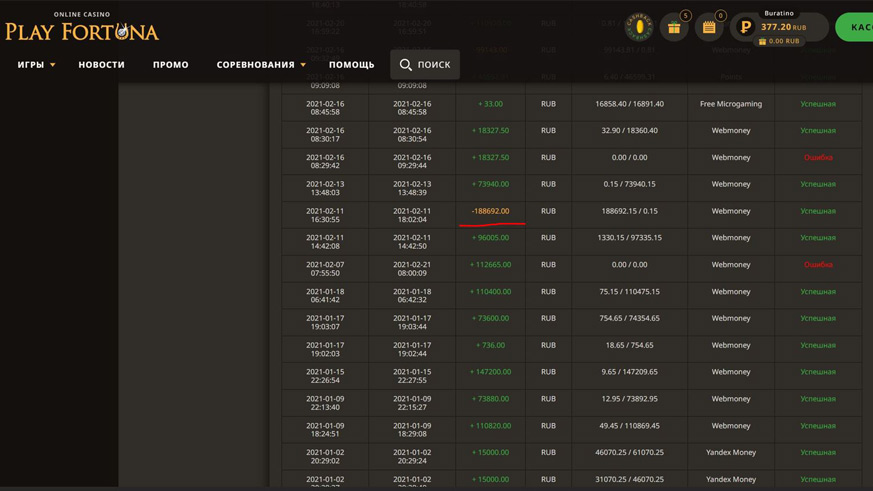
Task: Open the calendar icon with 0 badge
Action: coord(709,27)
